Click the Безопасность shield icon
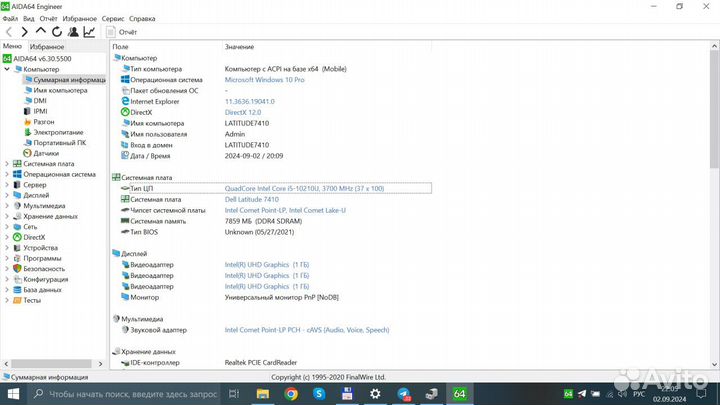This screenshot has width=720, height=405. click(x=17, y=269)
